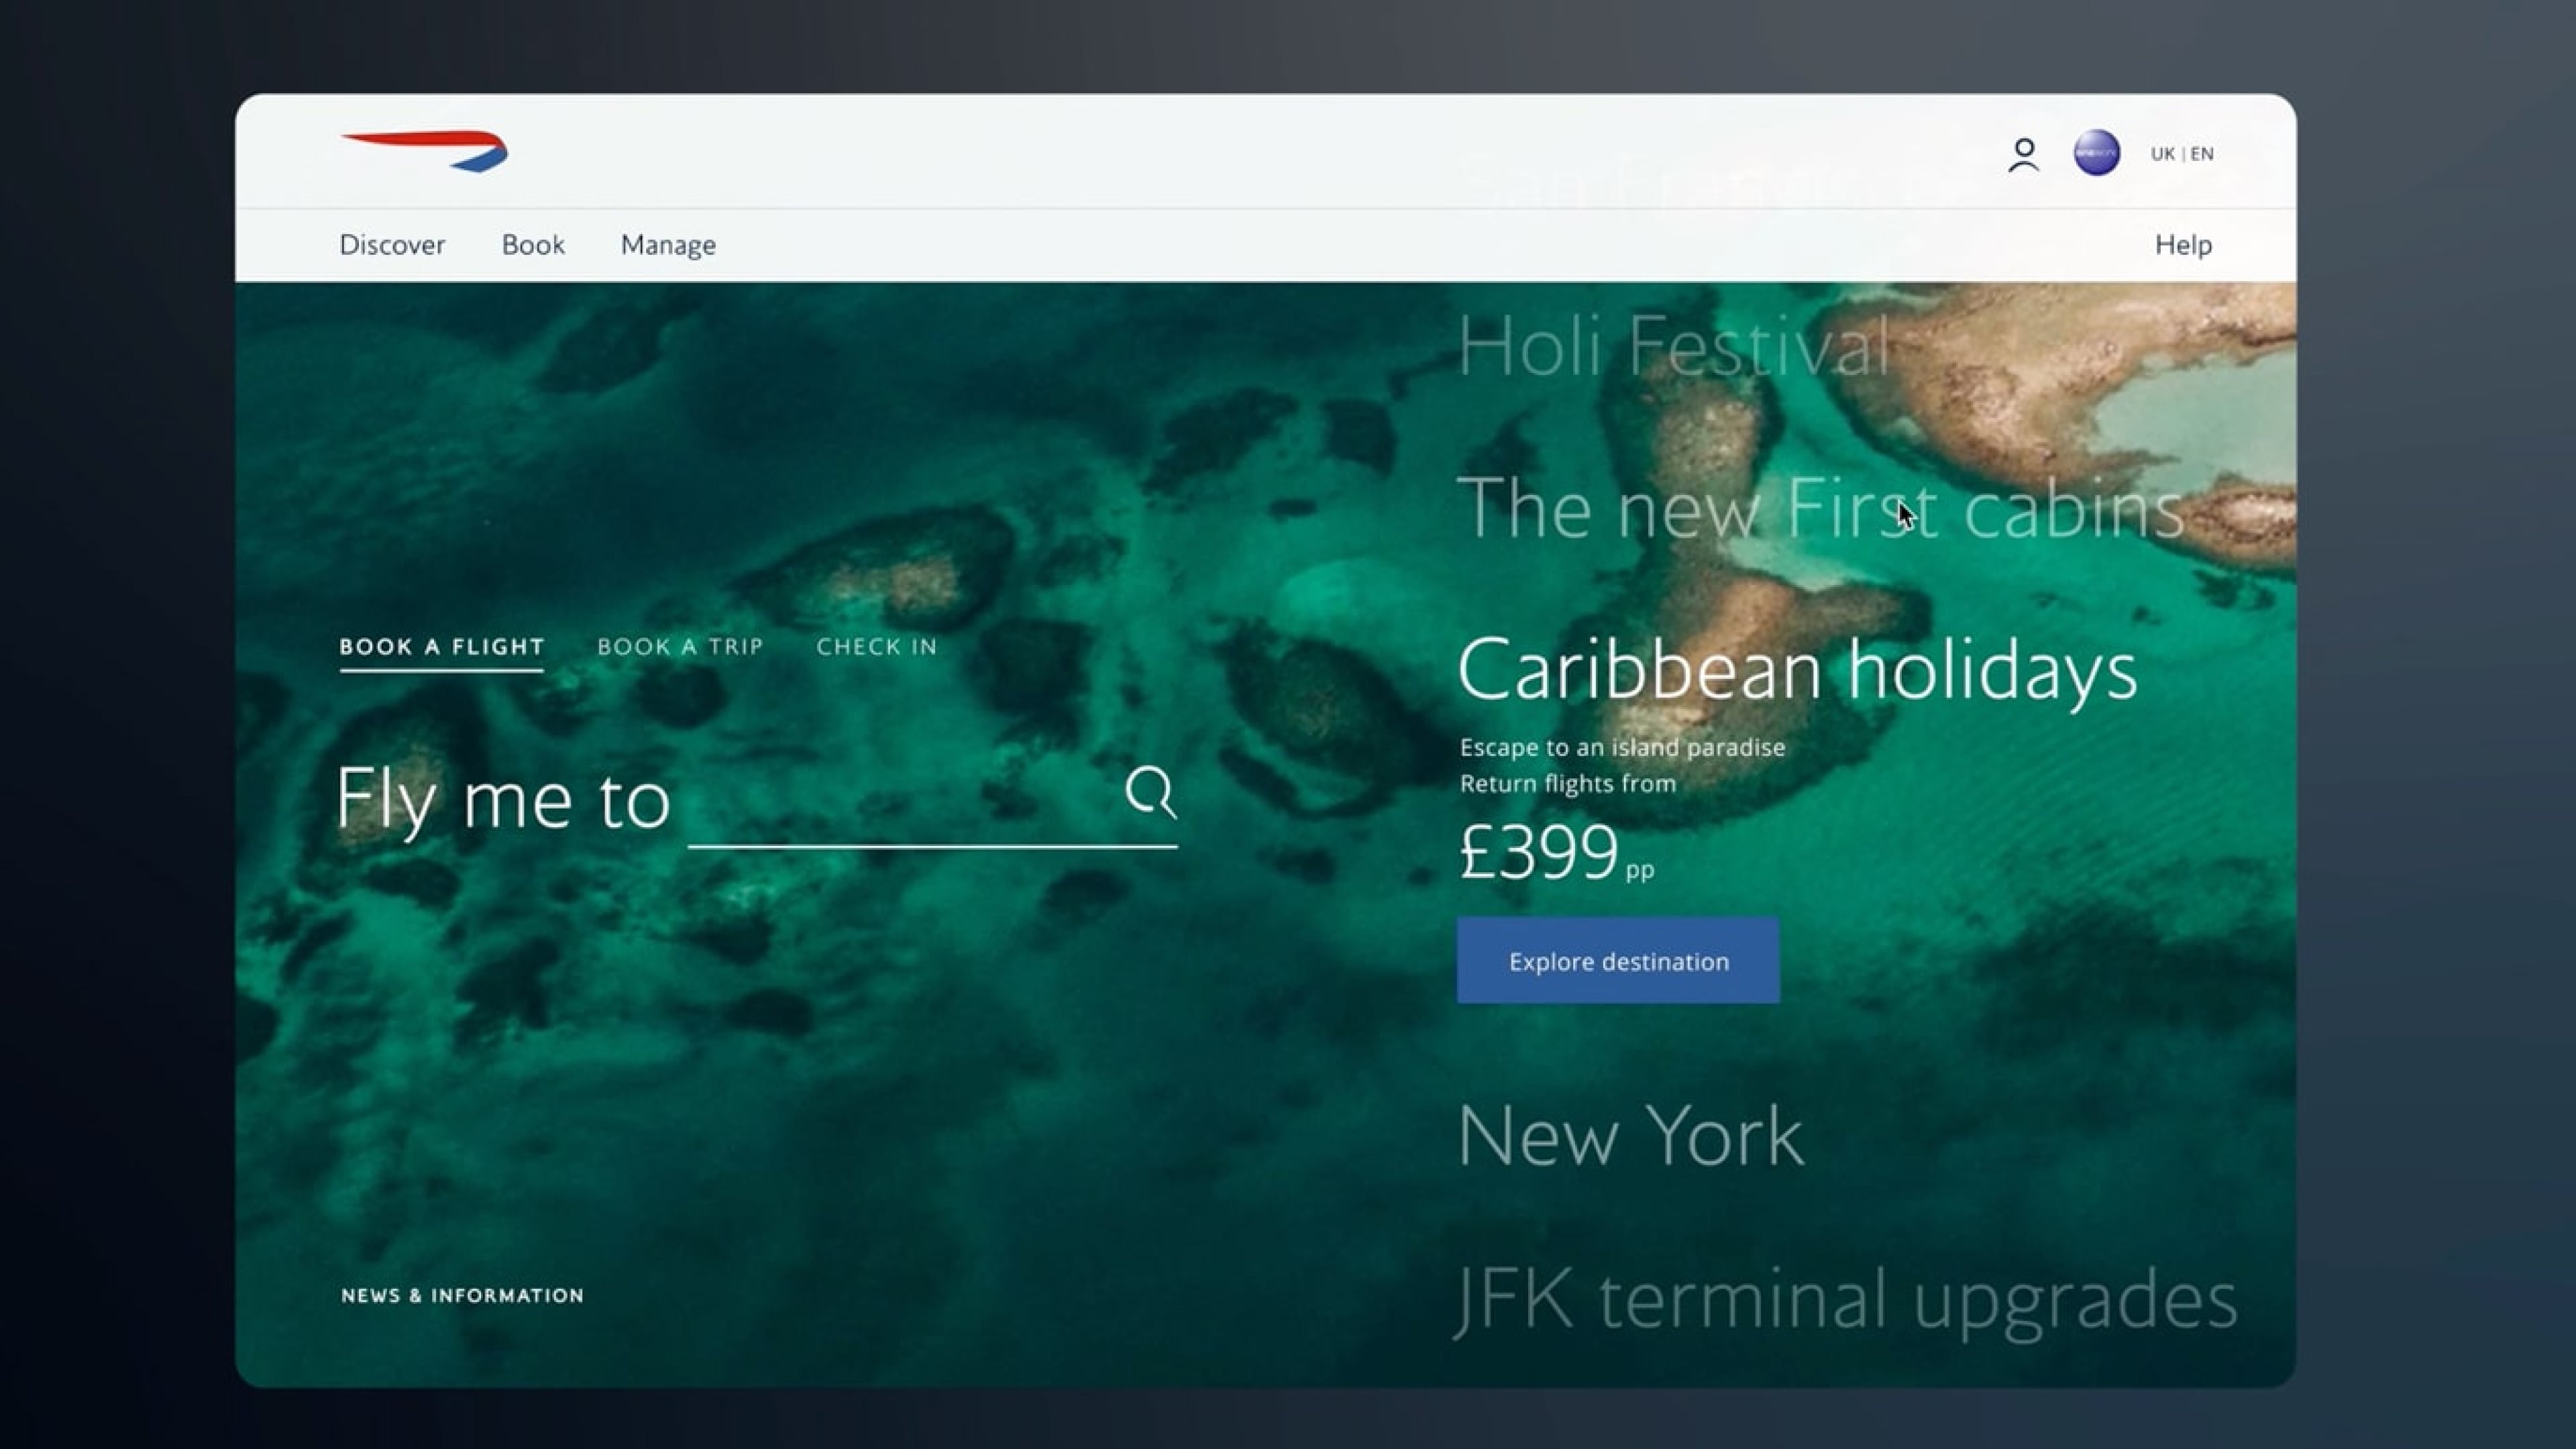Choose the New York carousel item
The image size is (2576, 1449).
(1631, 1136)
